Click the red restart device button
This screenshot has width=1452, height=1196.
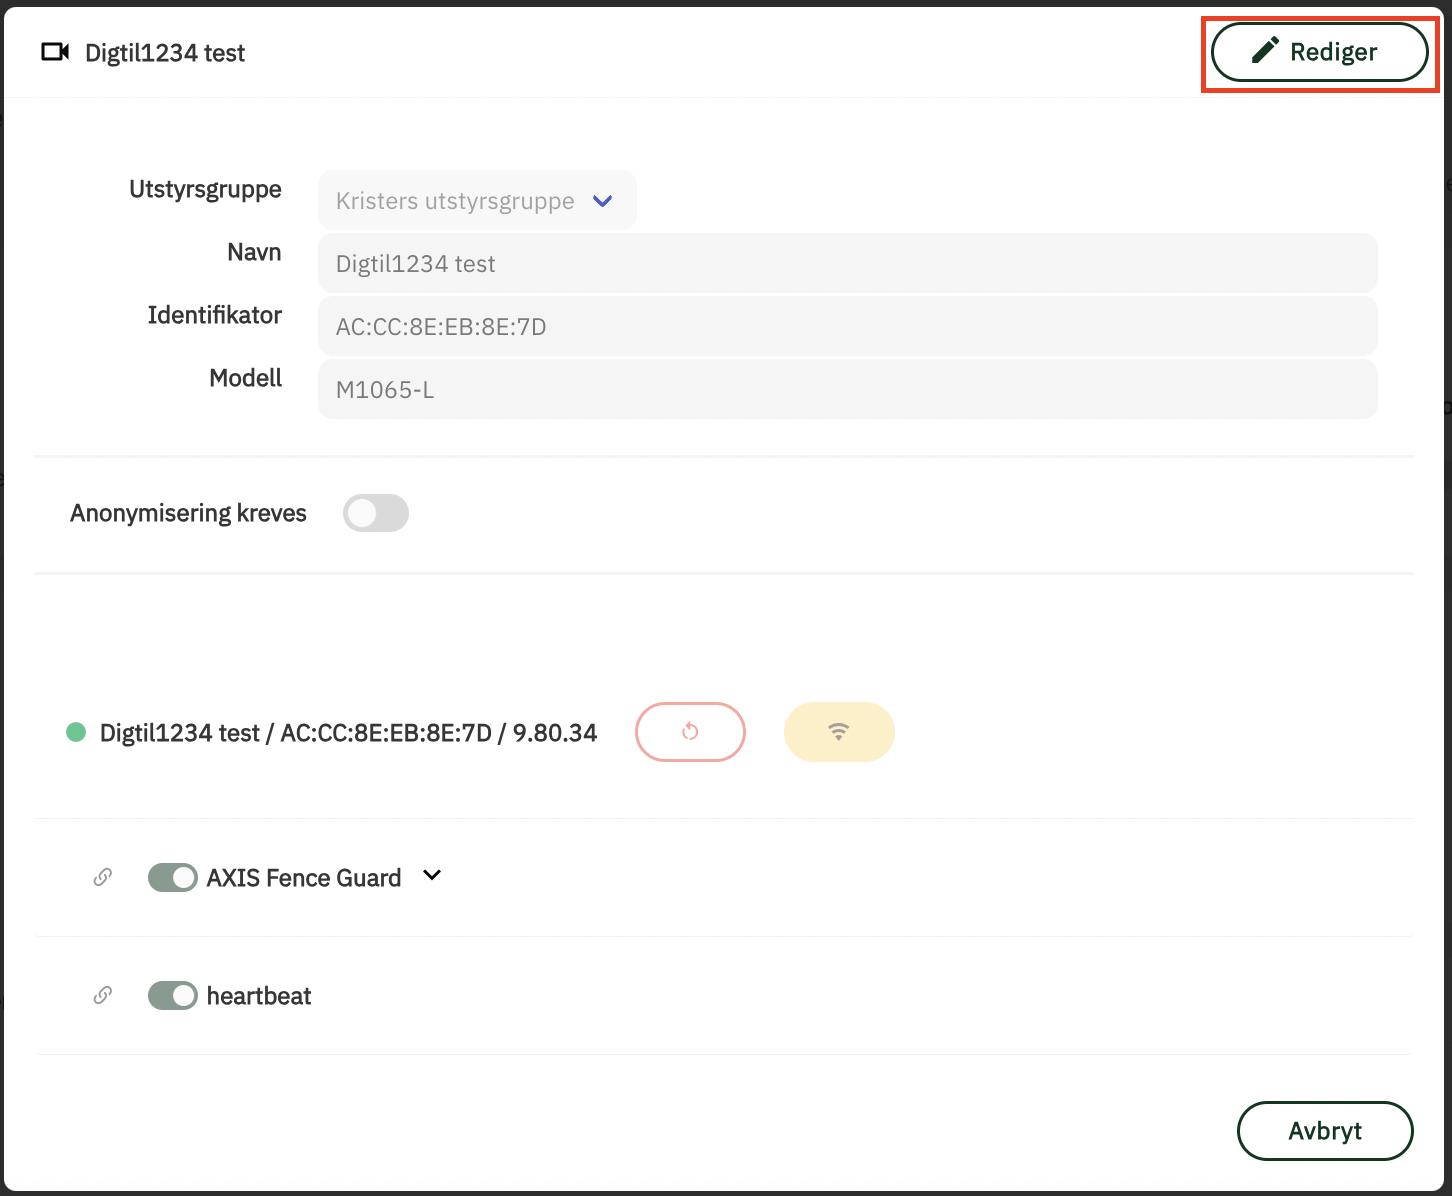coord(690,732)
